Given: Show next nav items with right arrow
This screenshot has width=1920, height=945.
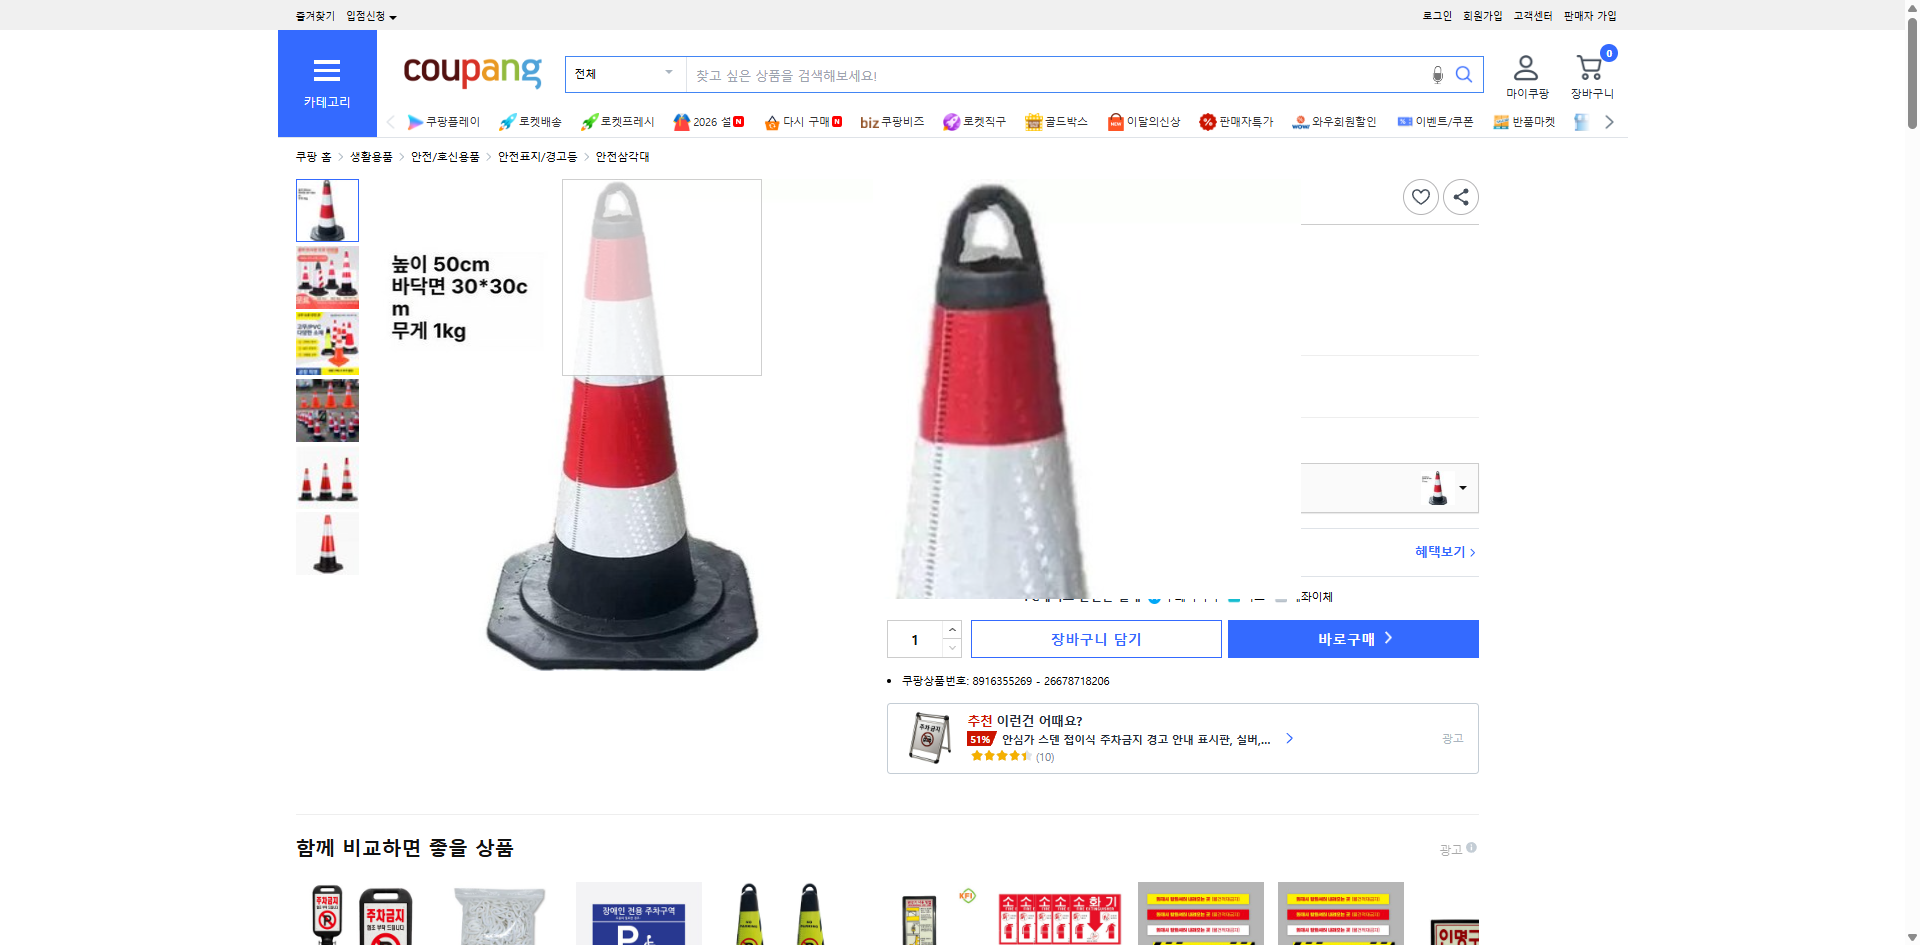Looking at the screenshot, I should coord(1609,122).
